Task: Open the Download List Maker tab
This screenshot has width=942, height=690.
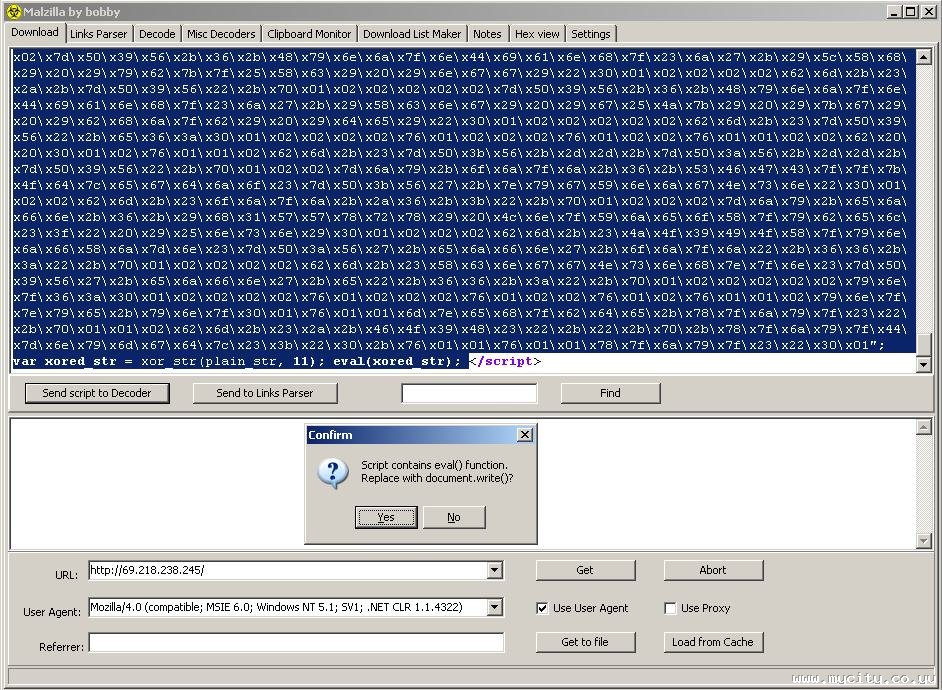Action: [x=412, y=34]
